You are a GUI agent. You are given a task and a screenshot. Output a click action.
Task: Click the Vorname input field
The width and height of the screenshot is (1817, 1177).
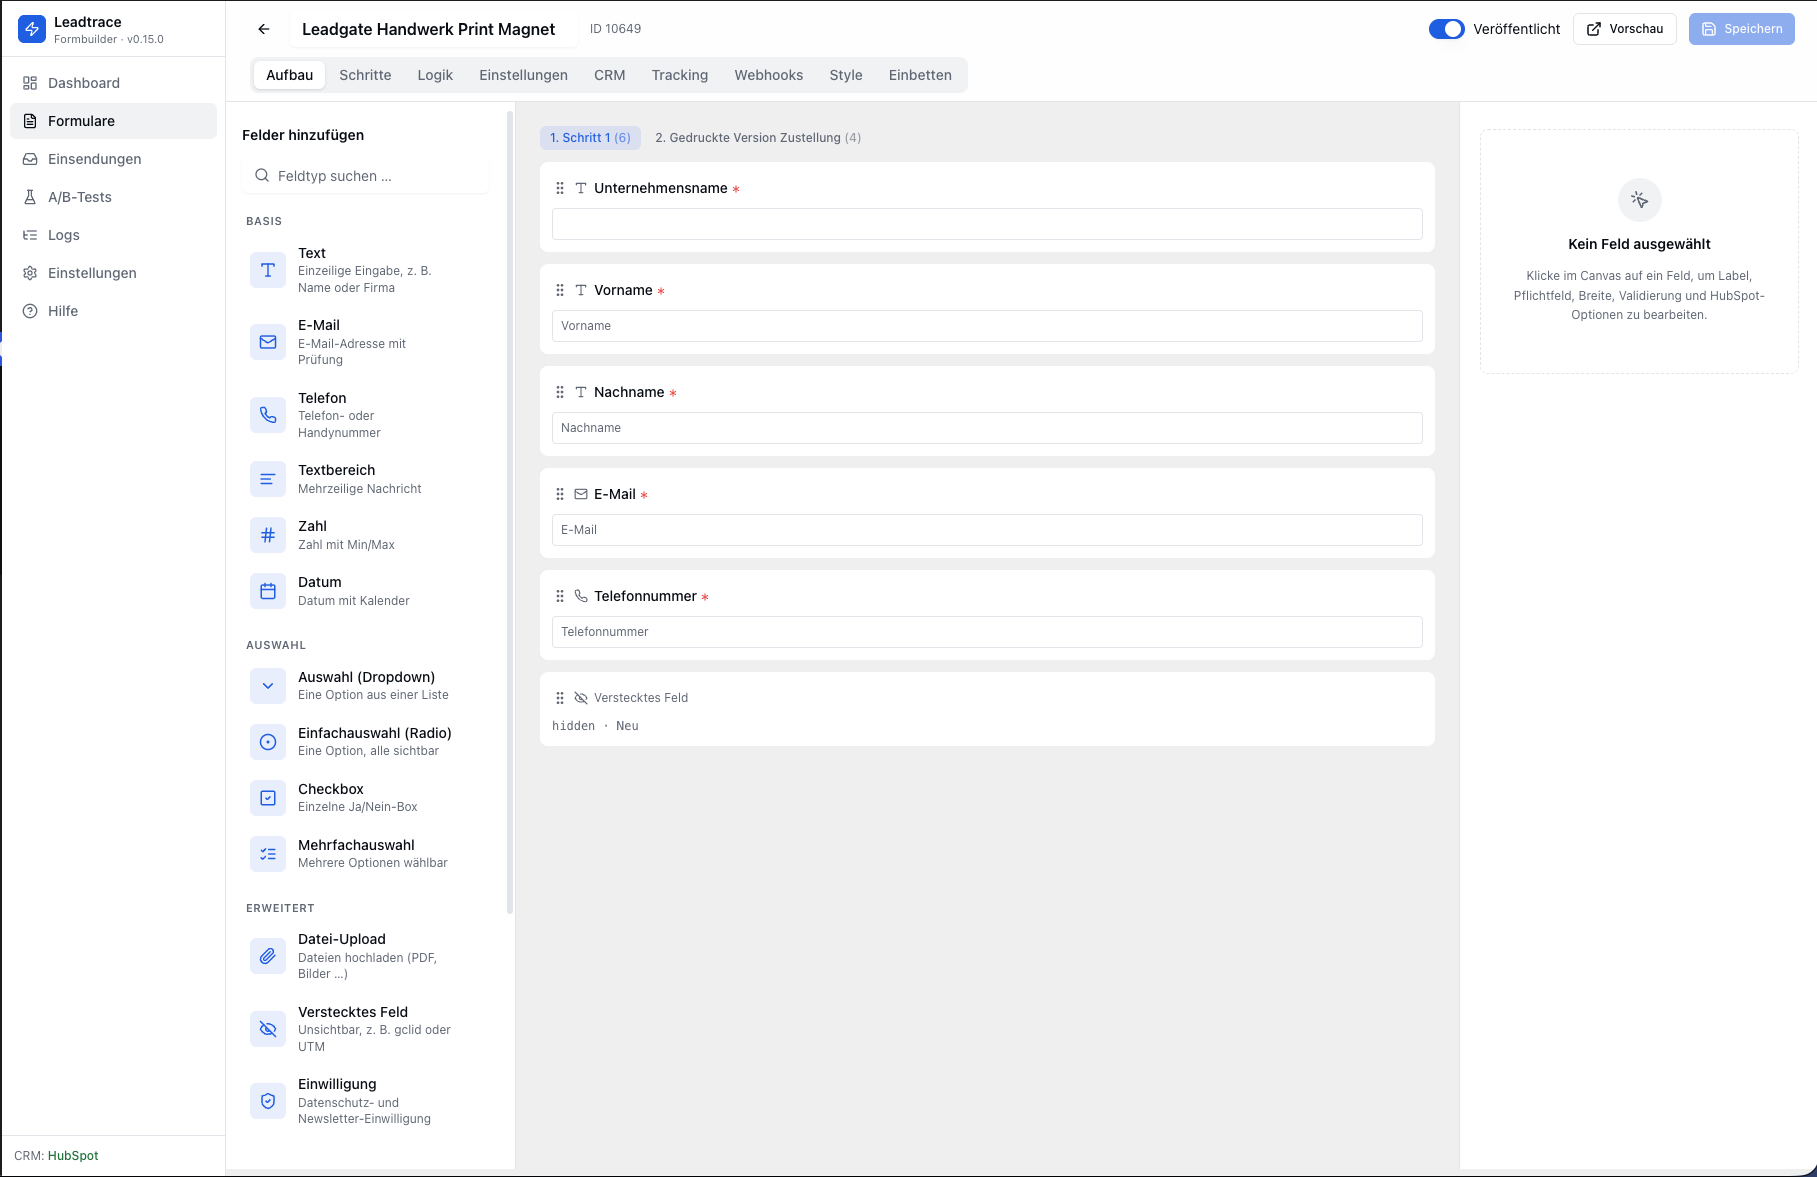click(x=987, y=326)
